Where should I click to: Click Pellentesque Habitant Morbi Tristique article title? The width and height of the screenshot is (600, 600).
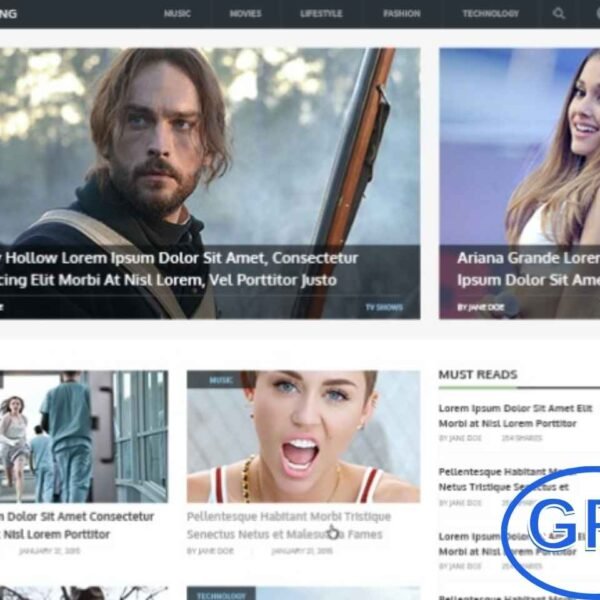point(289,525)
